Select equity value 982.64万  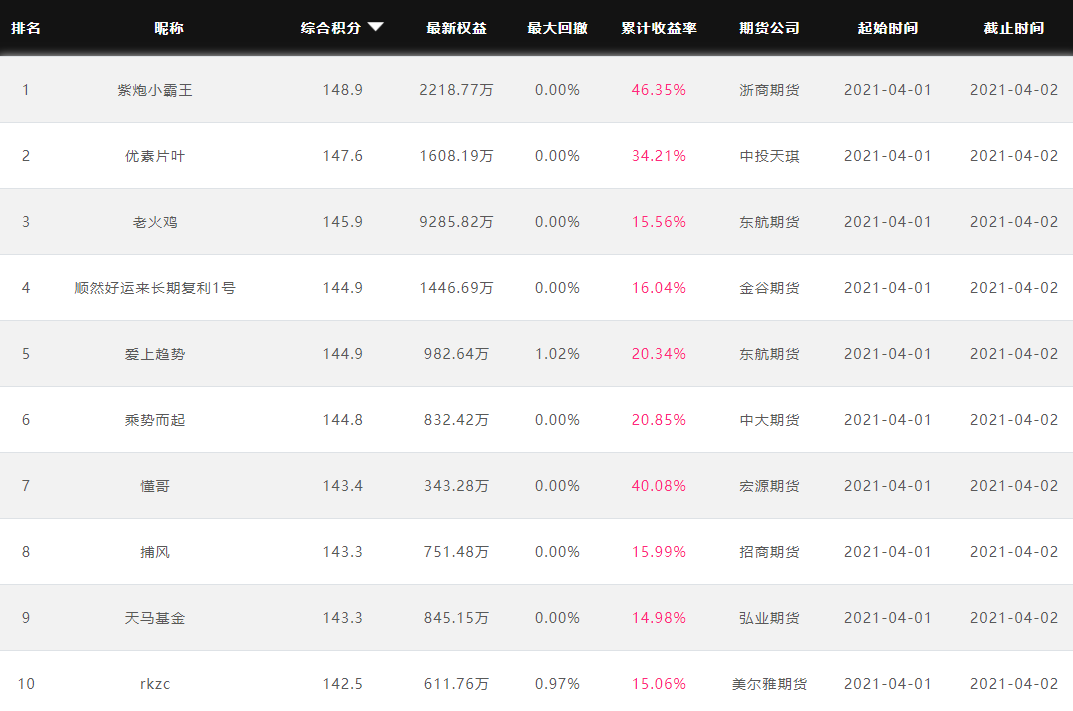[x=456, y=354]
